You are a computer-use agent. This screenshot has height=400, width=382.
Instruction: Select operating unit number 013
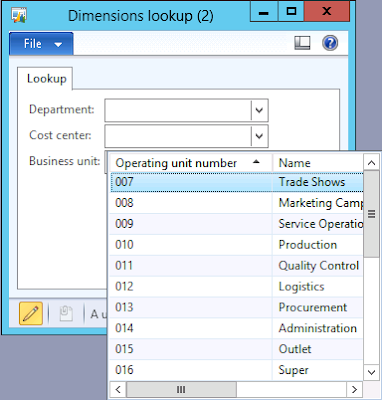[191, 307]
